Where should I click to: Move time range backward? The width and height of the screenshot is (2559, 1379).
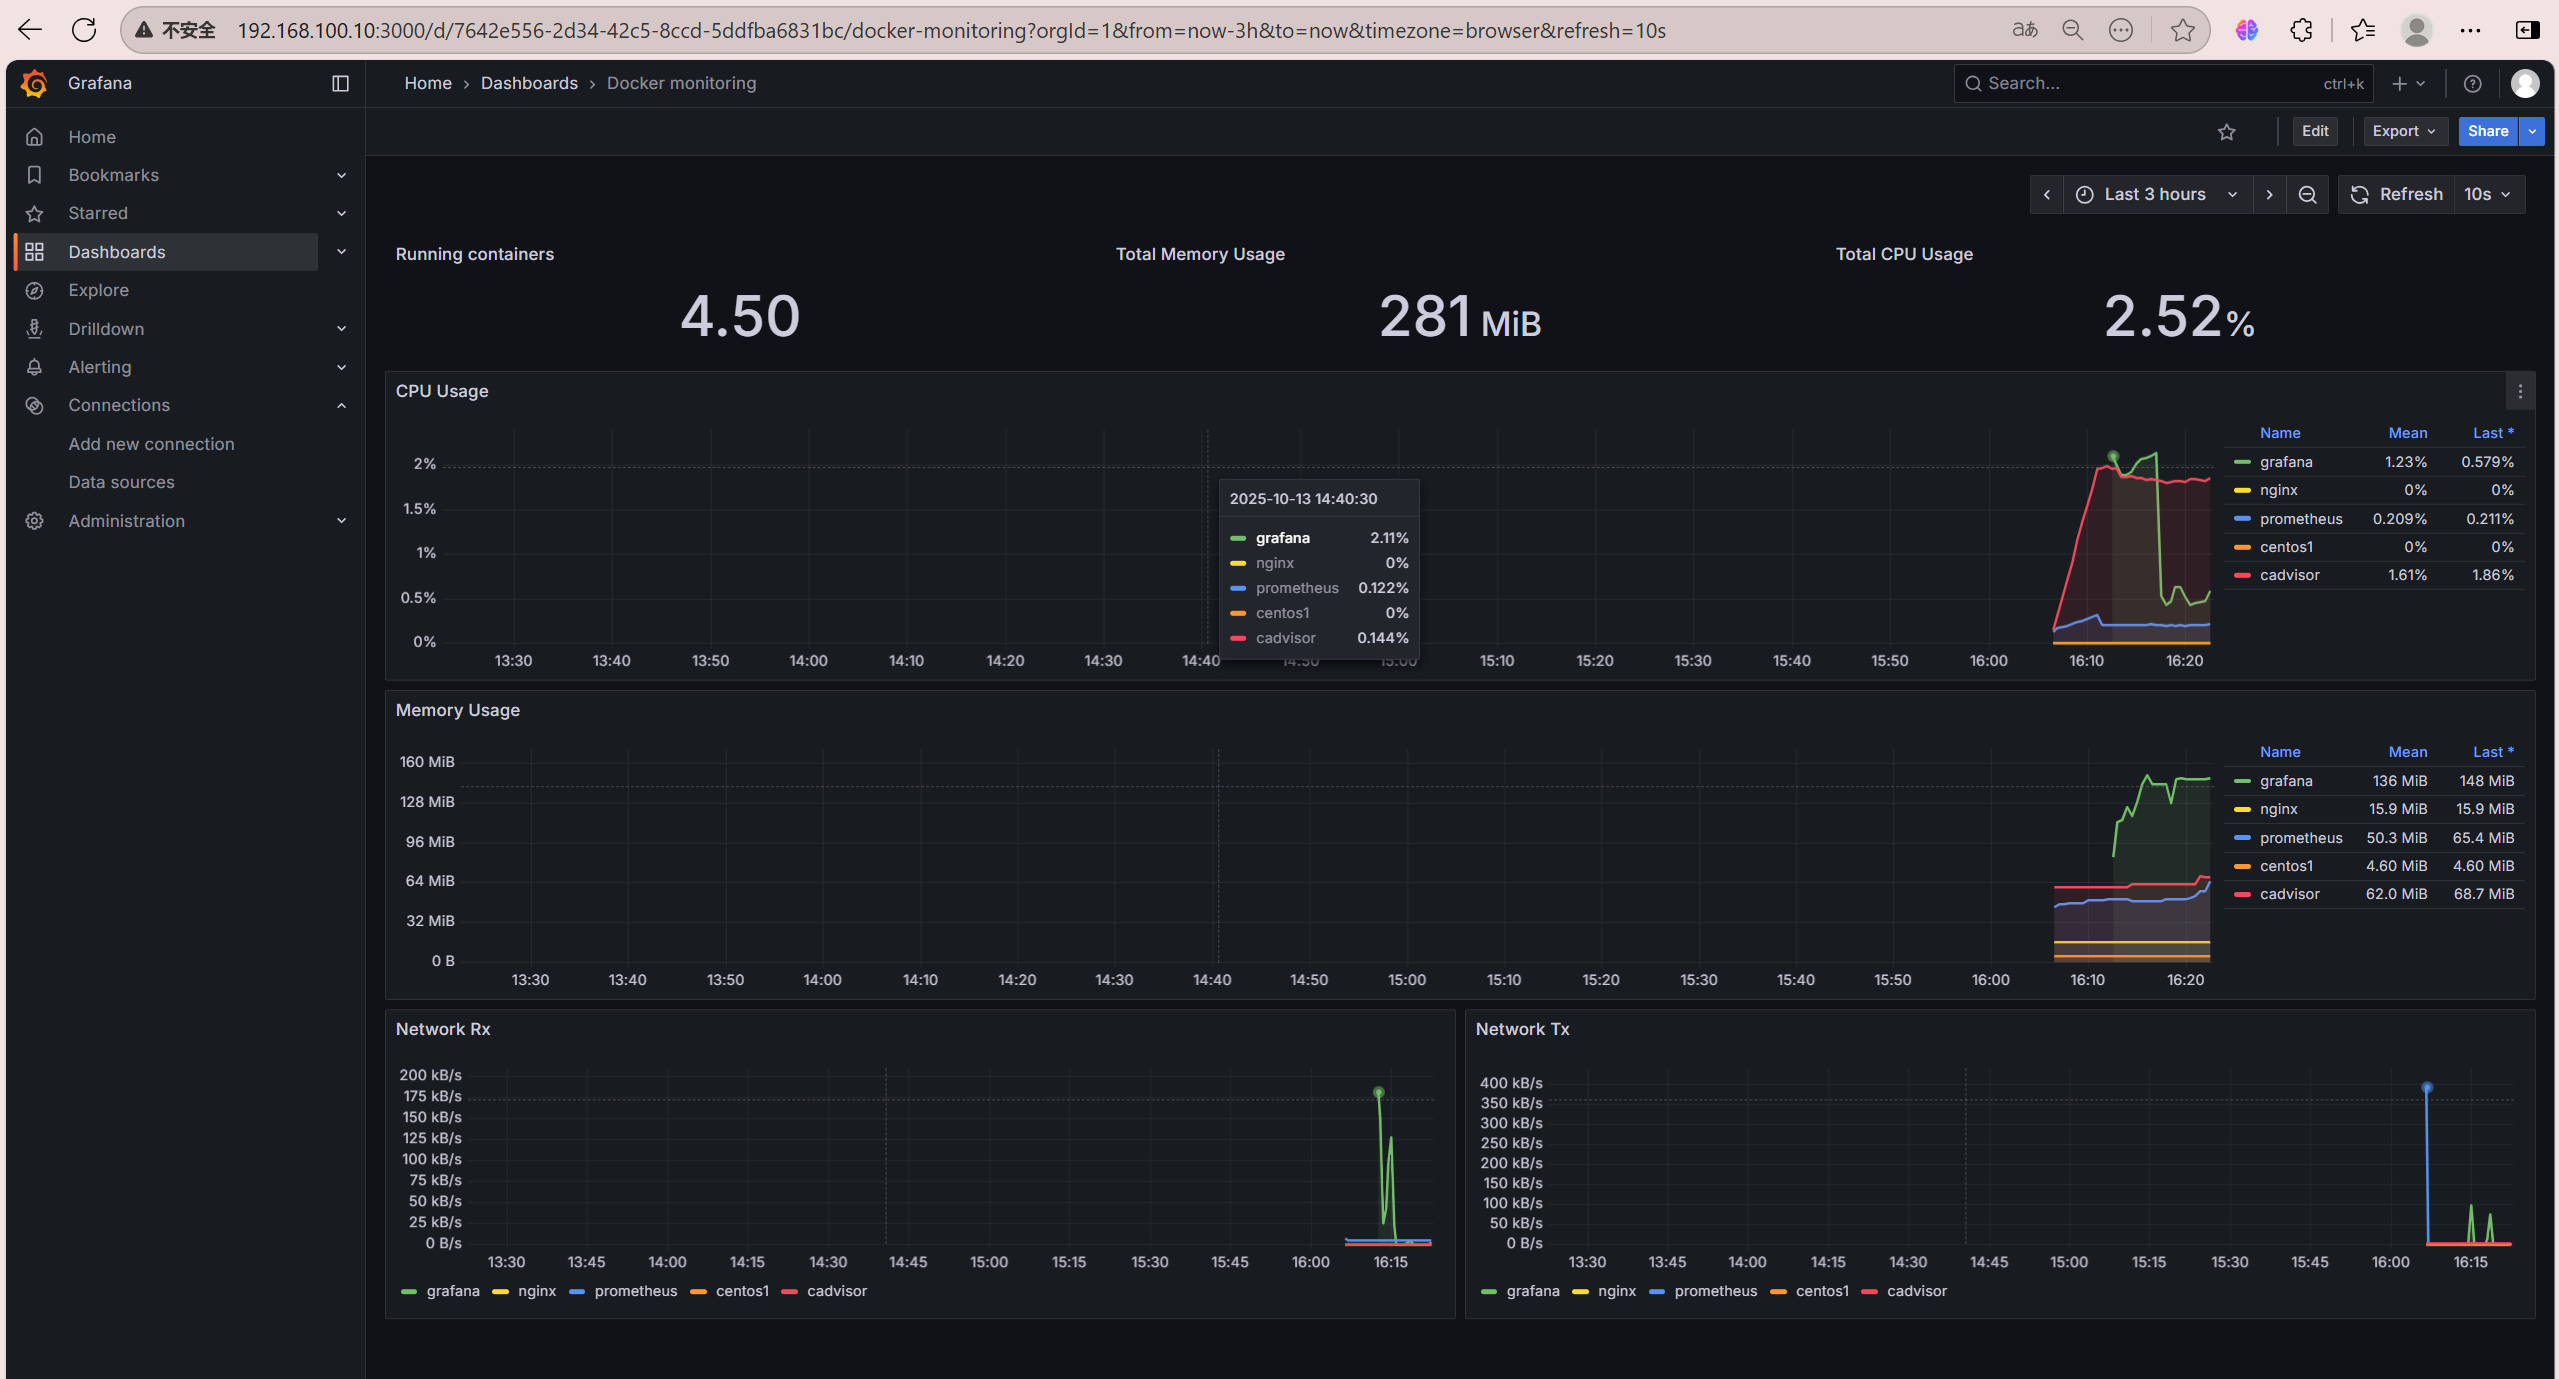[2047, 195]
